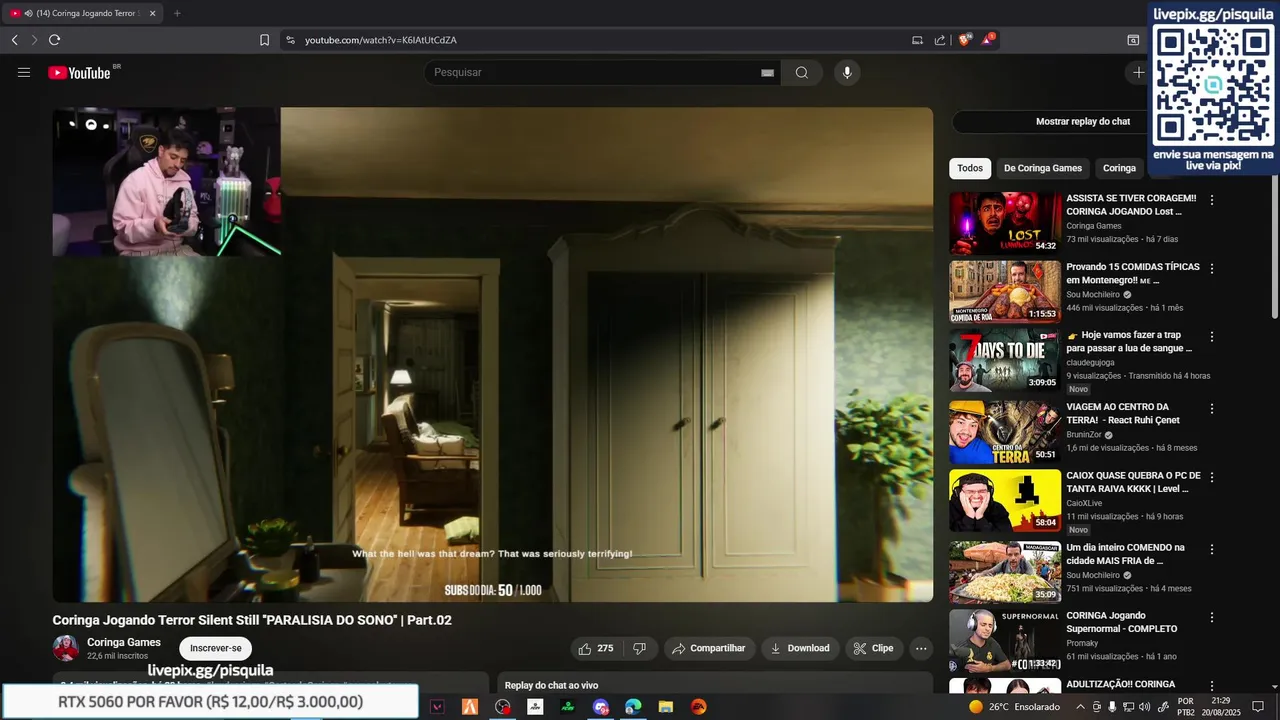Open the Coringa Games channel avatar

[66, 648]
